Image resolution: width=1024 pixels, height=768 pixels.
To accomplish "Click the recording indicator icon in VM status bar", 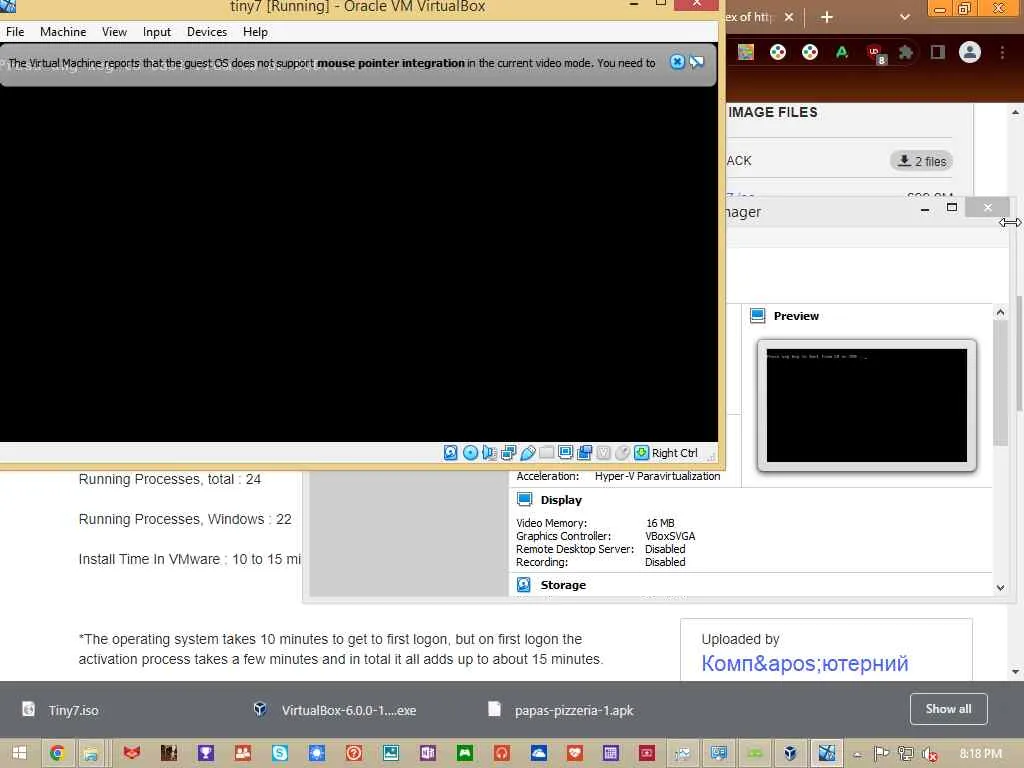I will coord(584,453).
